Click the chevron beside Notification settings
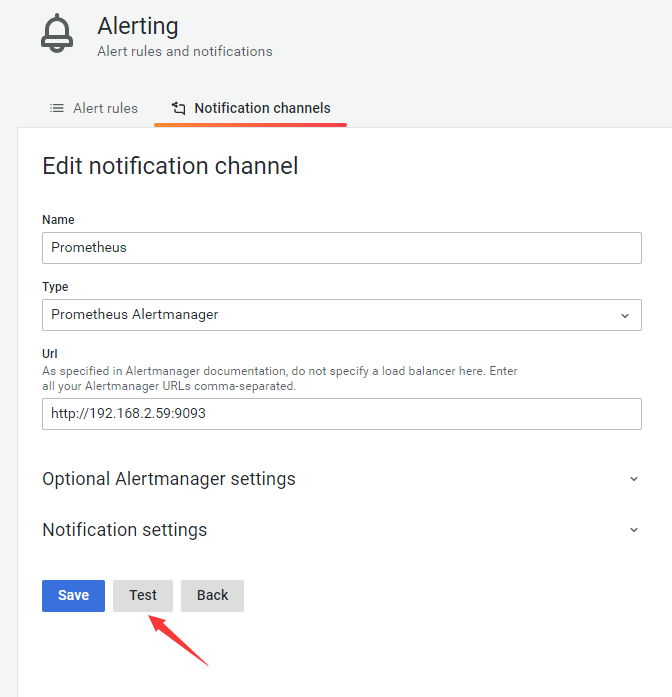 634,530
